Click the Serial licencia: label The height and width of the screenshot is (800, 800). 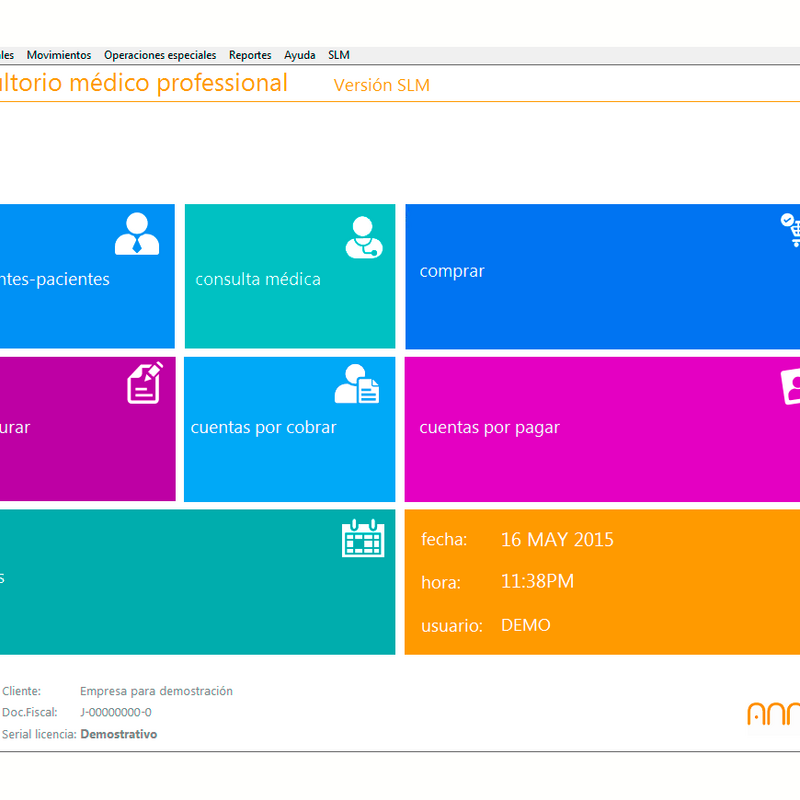tap(39, 734)
